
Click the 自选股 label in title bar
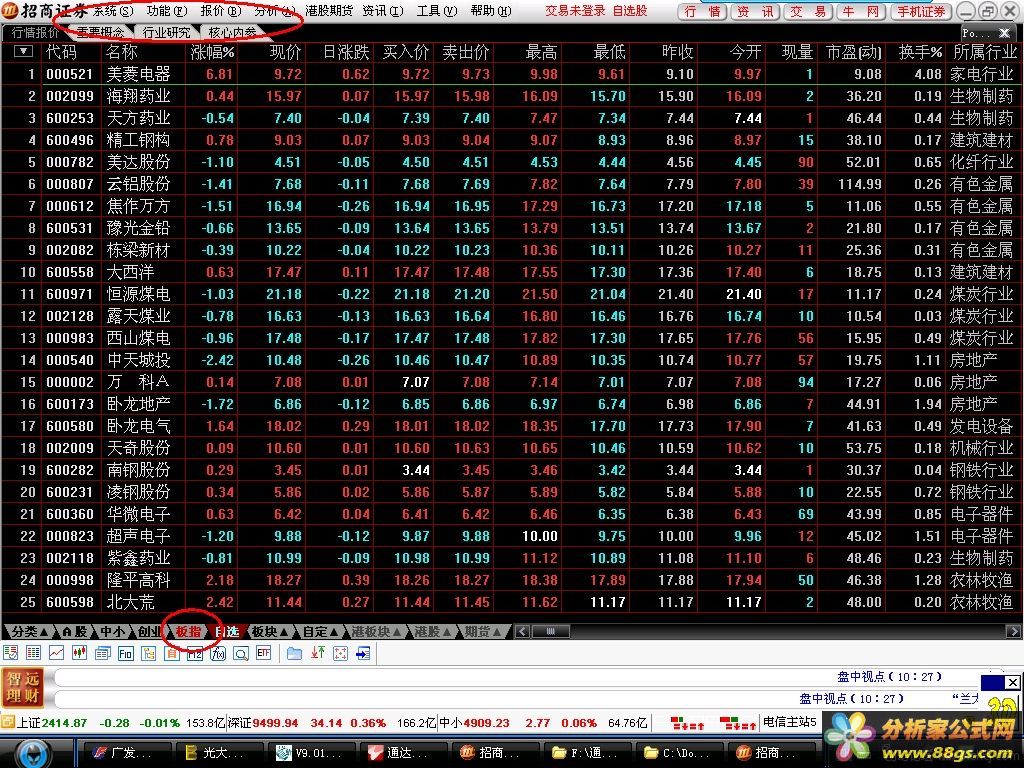point(630,11)
